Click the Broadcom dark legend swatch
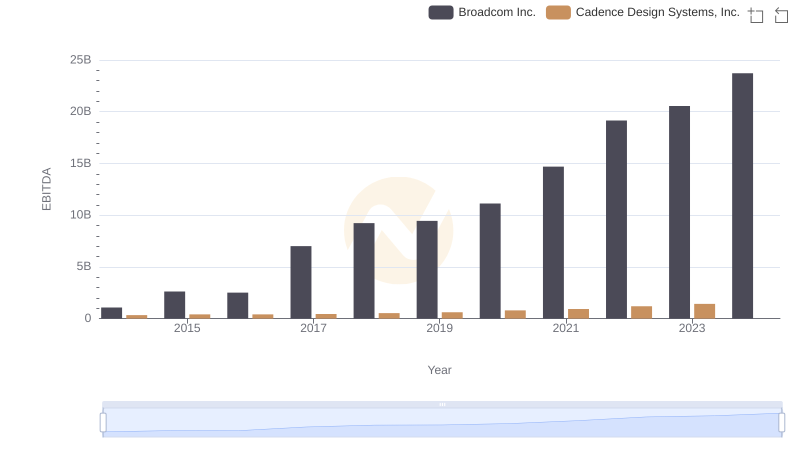 tap(441, 13)
